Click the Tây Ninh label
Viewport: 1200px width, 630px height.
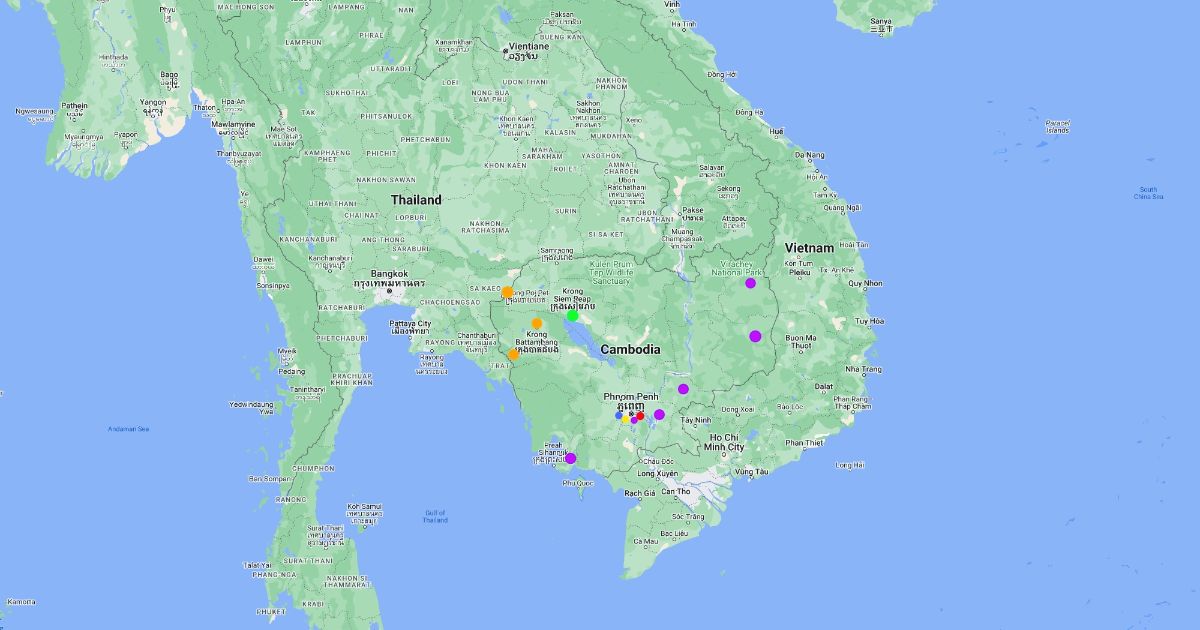point(696,420)
